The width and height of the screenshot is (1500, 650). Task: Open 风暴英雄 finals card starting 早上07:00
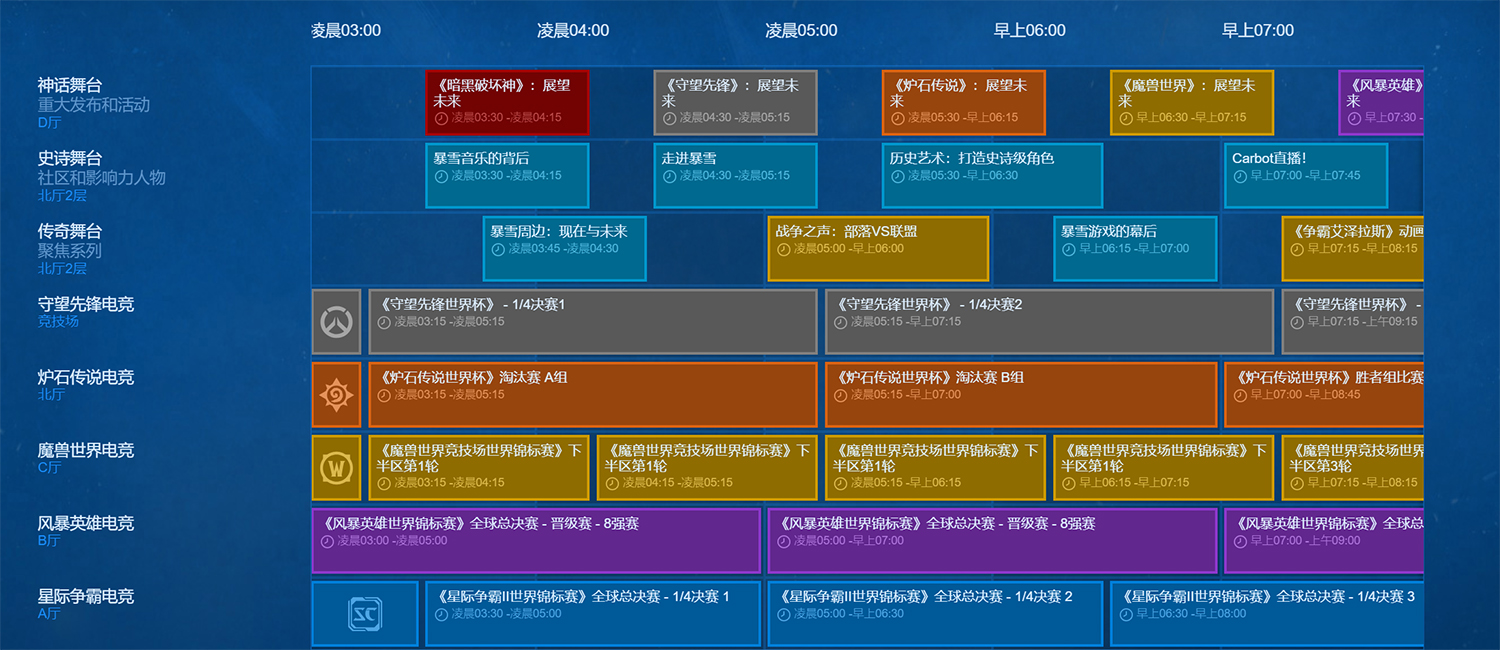click(x=1324, y=541)
